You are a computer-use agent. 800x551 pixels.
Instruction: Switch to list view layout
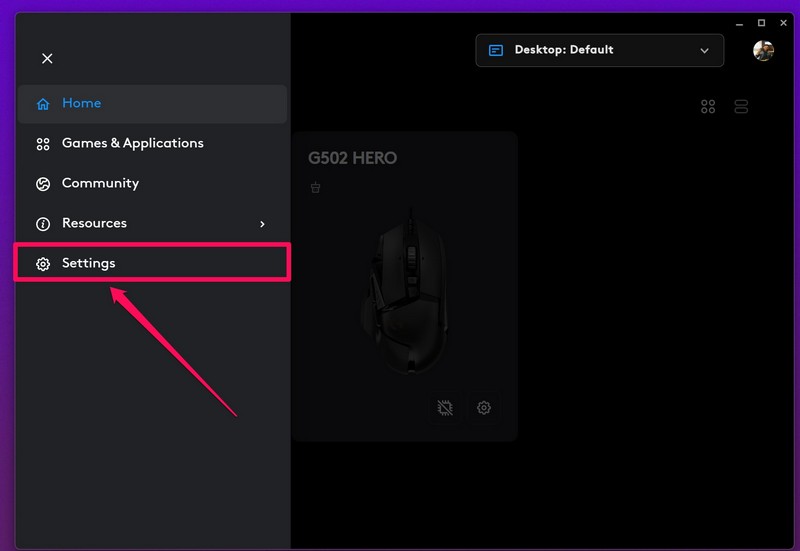pos(741,107)
